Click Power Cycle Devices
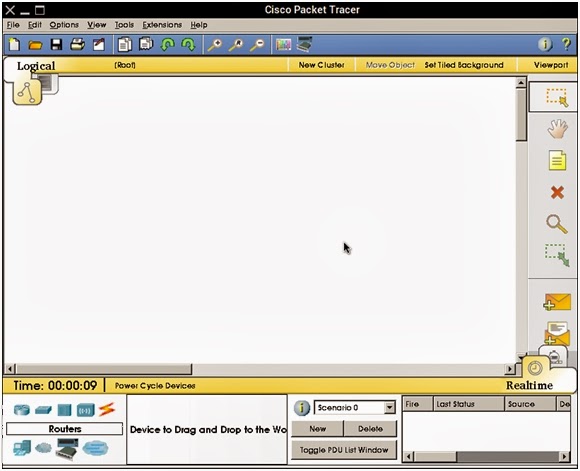Image resolution: width=580 pixels, height=471 pixels. click(x=155, y=386)
